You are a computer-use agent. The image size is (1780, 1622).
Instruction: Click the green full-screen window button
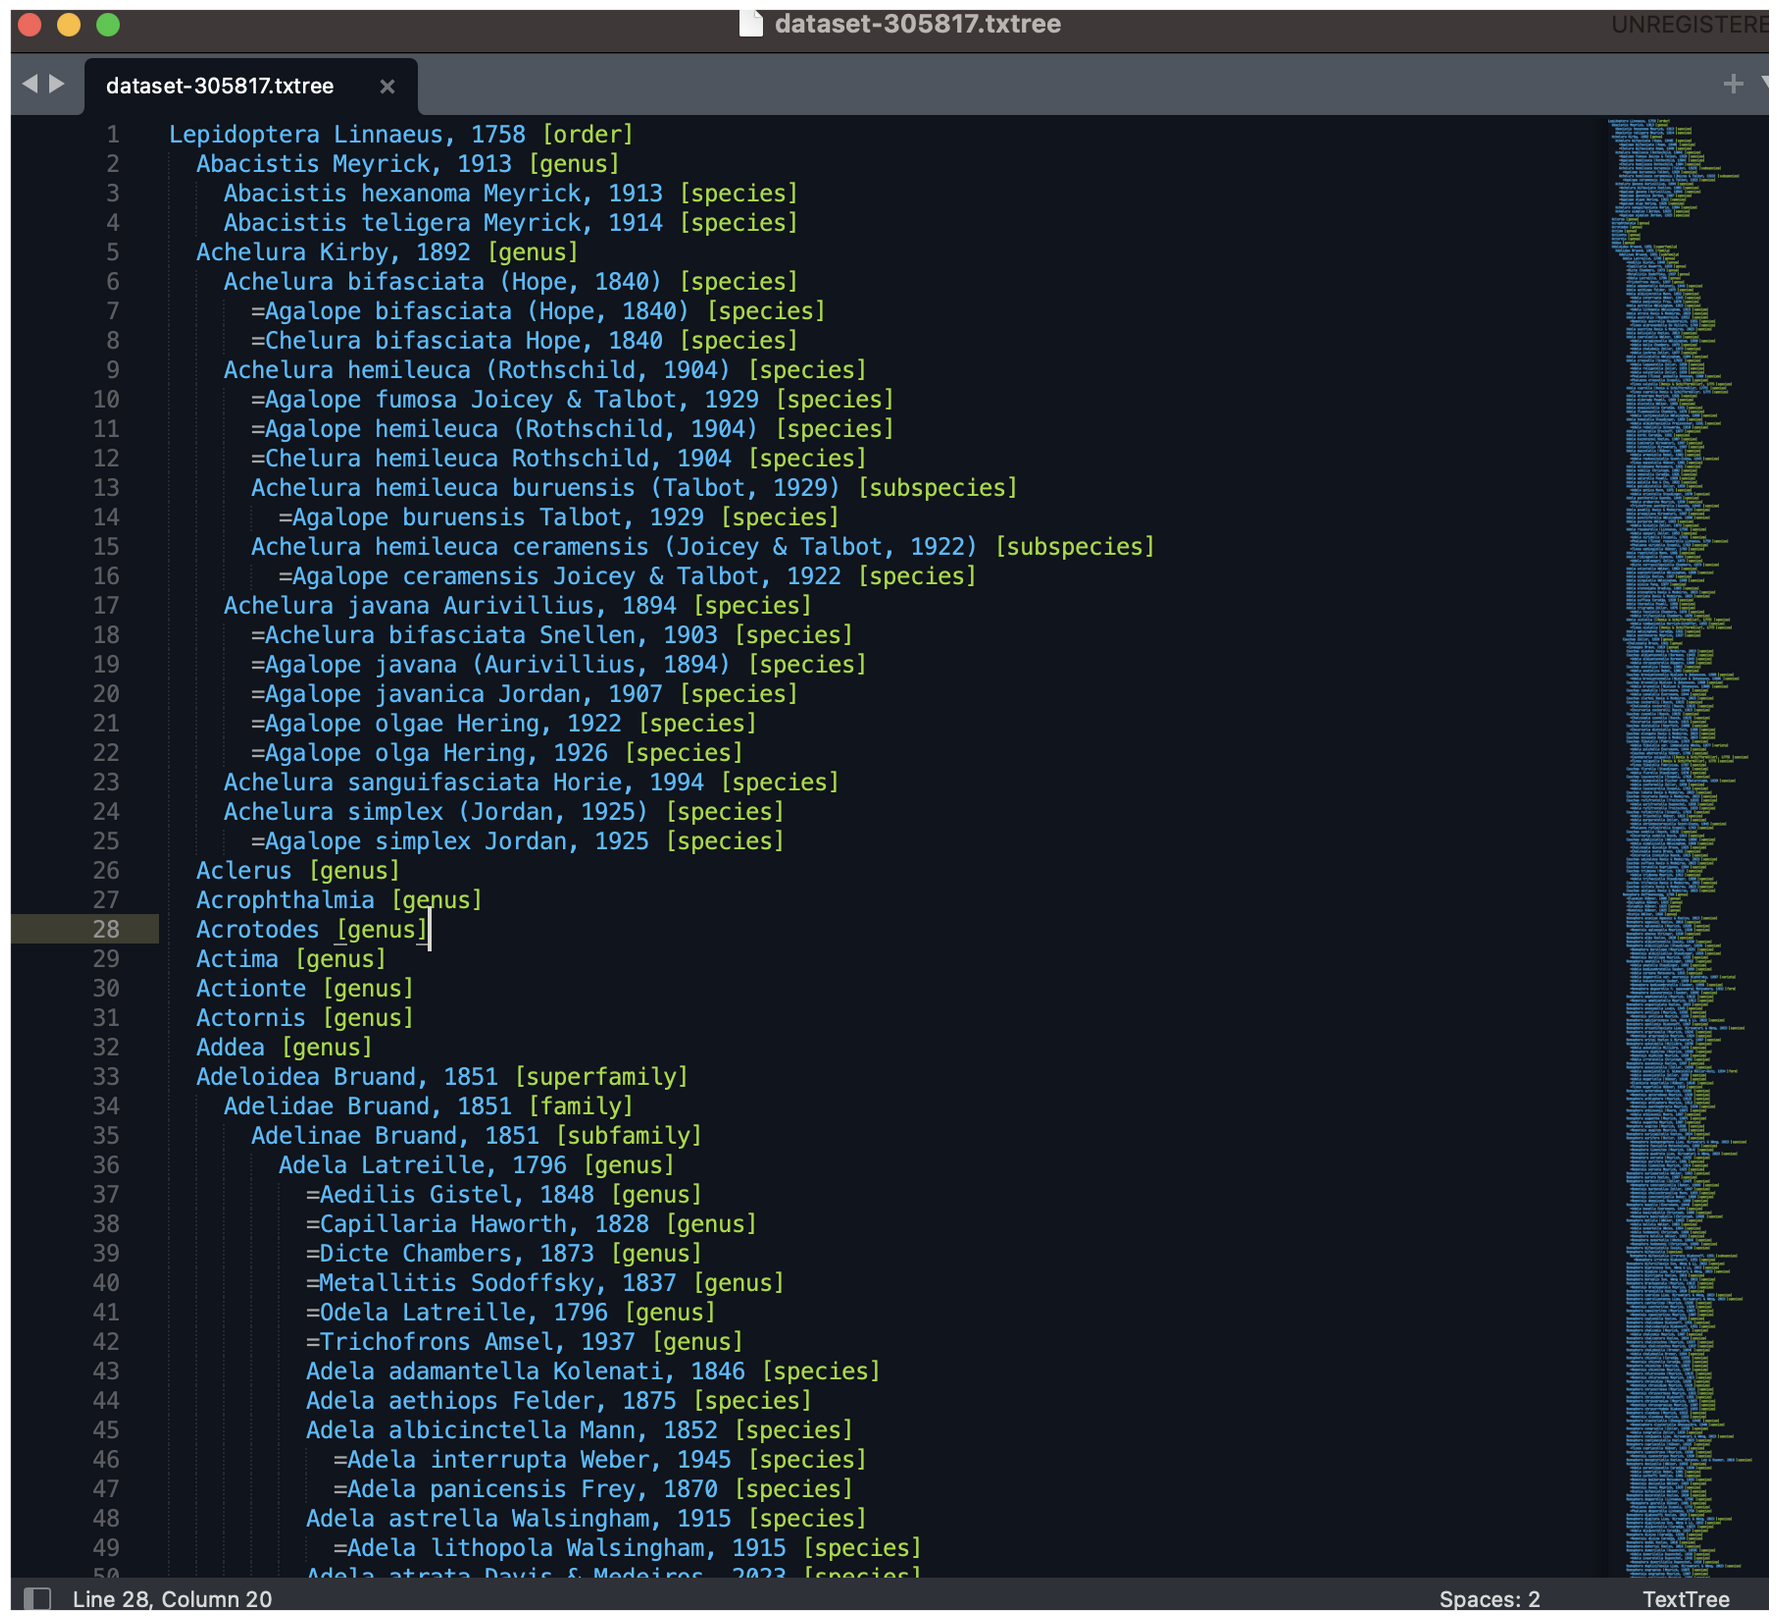(x=108, y=24)
